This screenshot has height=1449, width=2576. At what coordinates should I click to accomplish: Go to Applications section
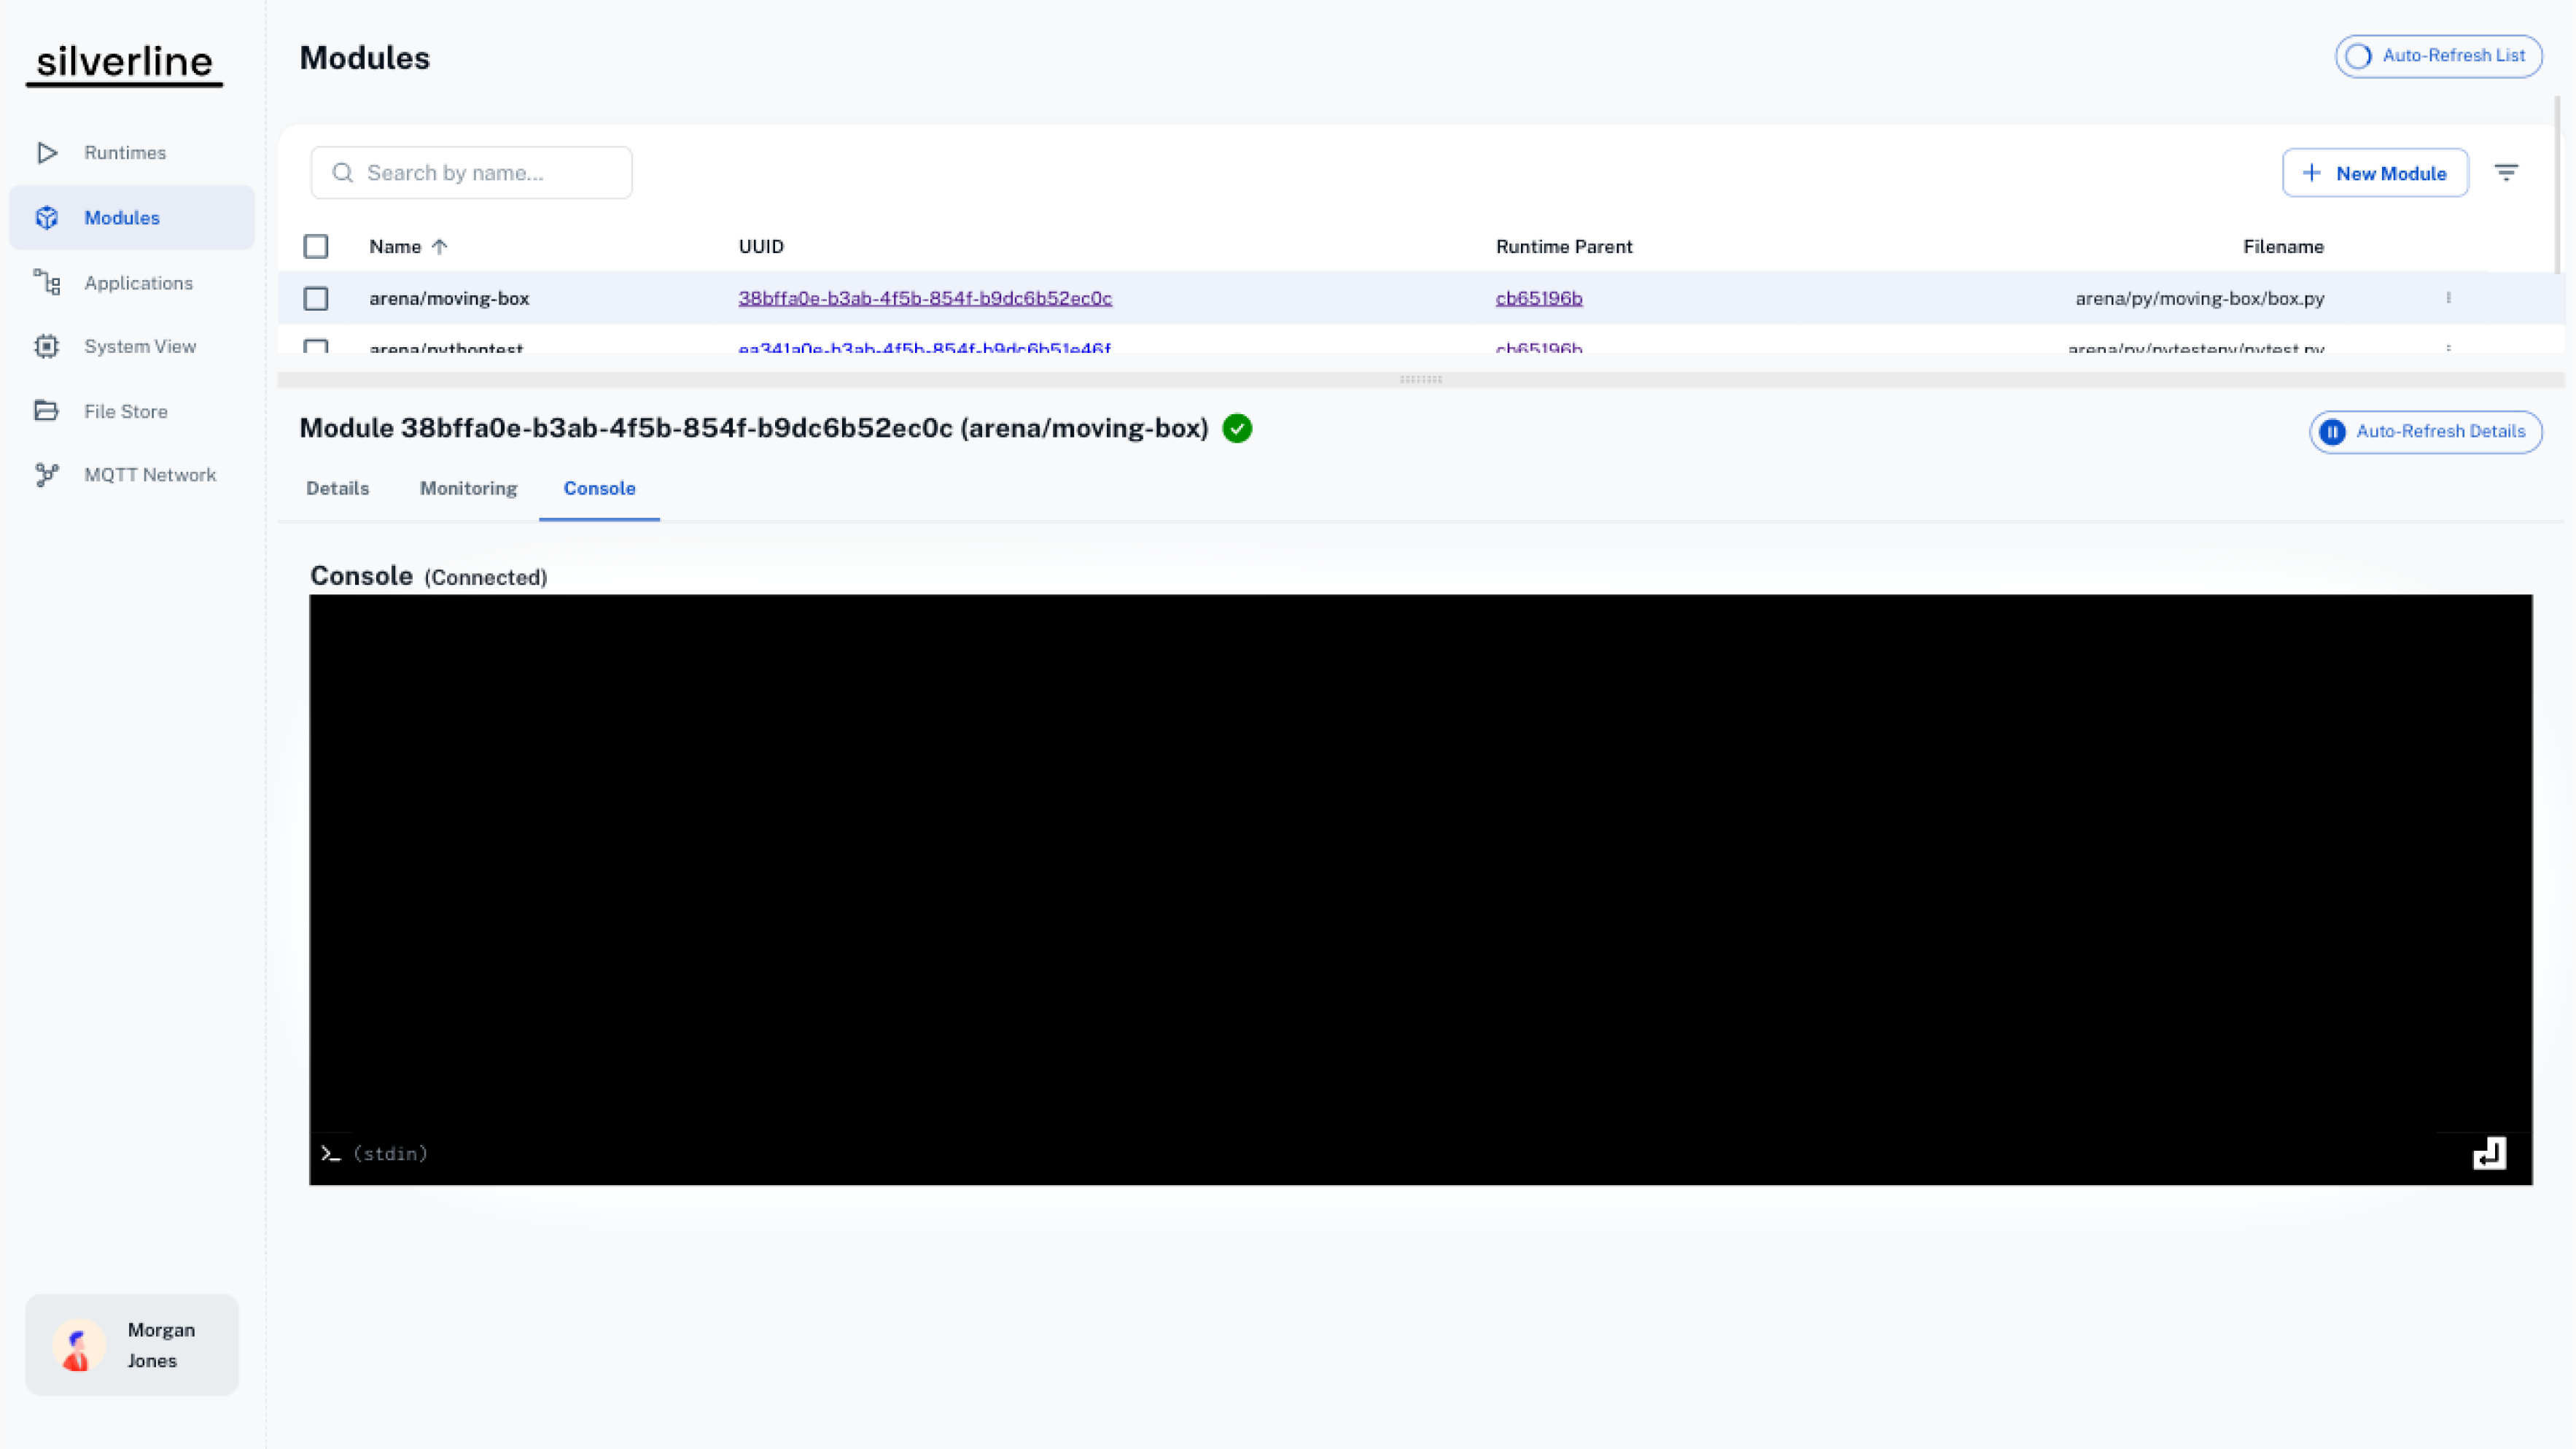click(x=132, y=282)
